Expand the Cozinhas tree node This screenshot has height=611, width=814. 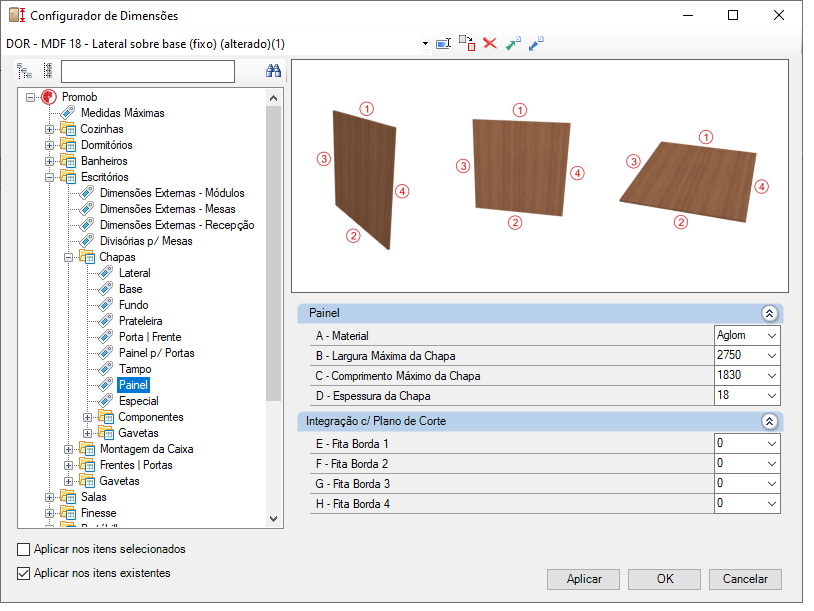coord(49,129)
